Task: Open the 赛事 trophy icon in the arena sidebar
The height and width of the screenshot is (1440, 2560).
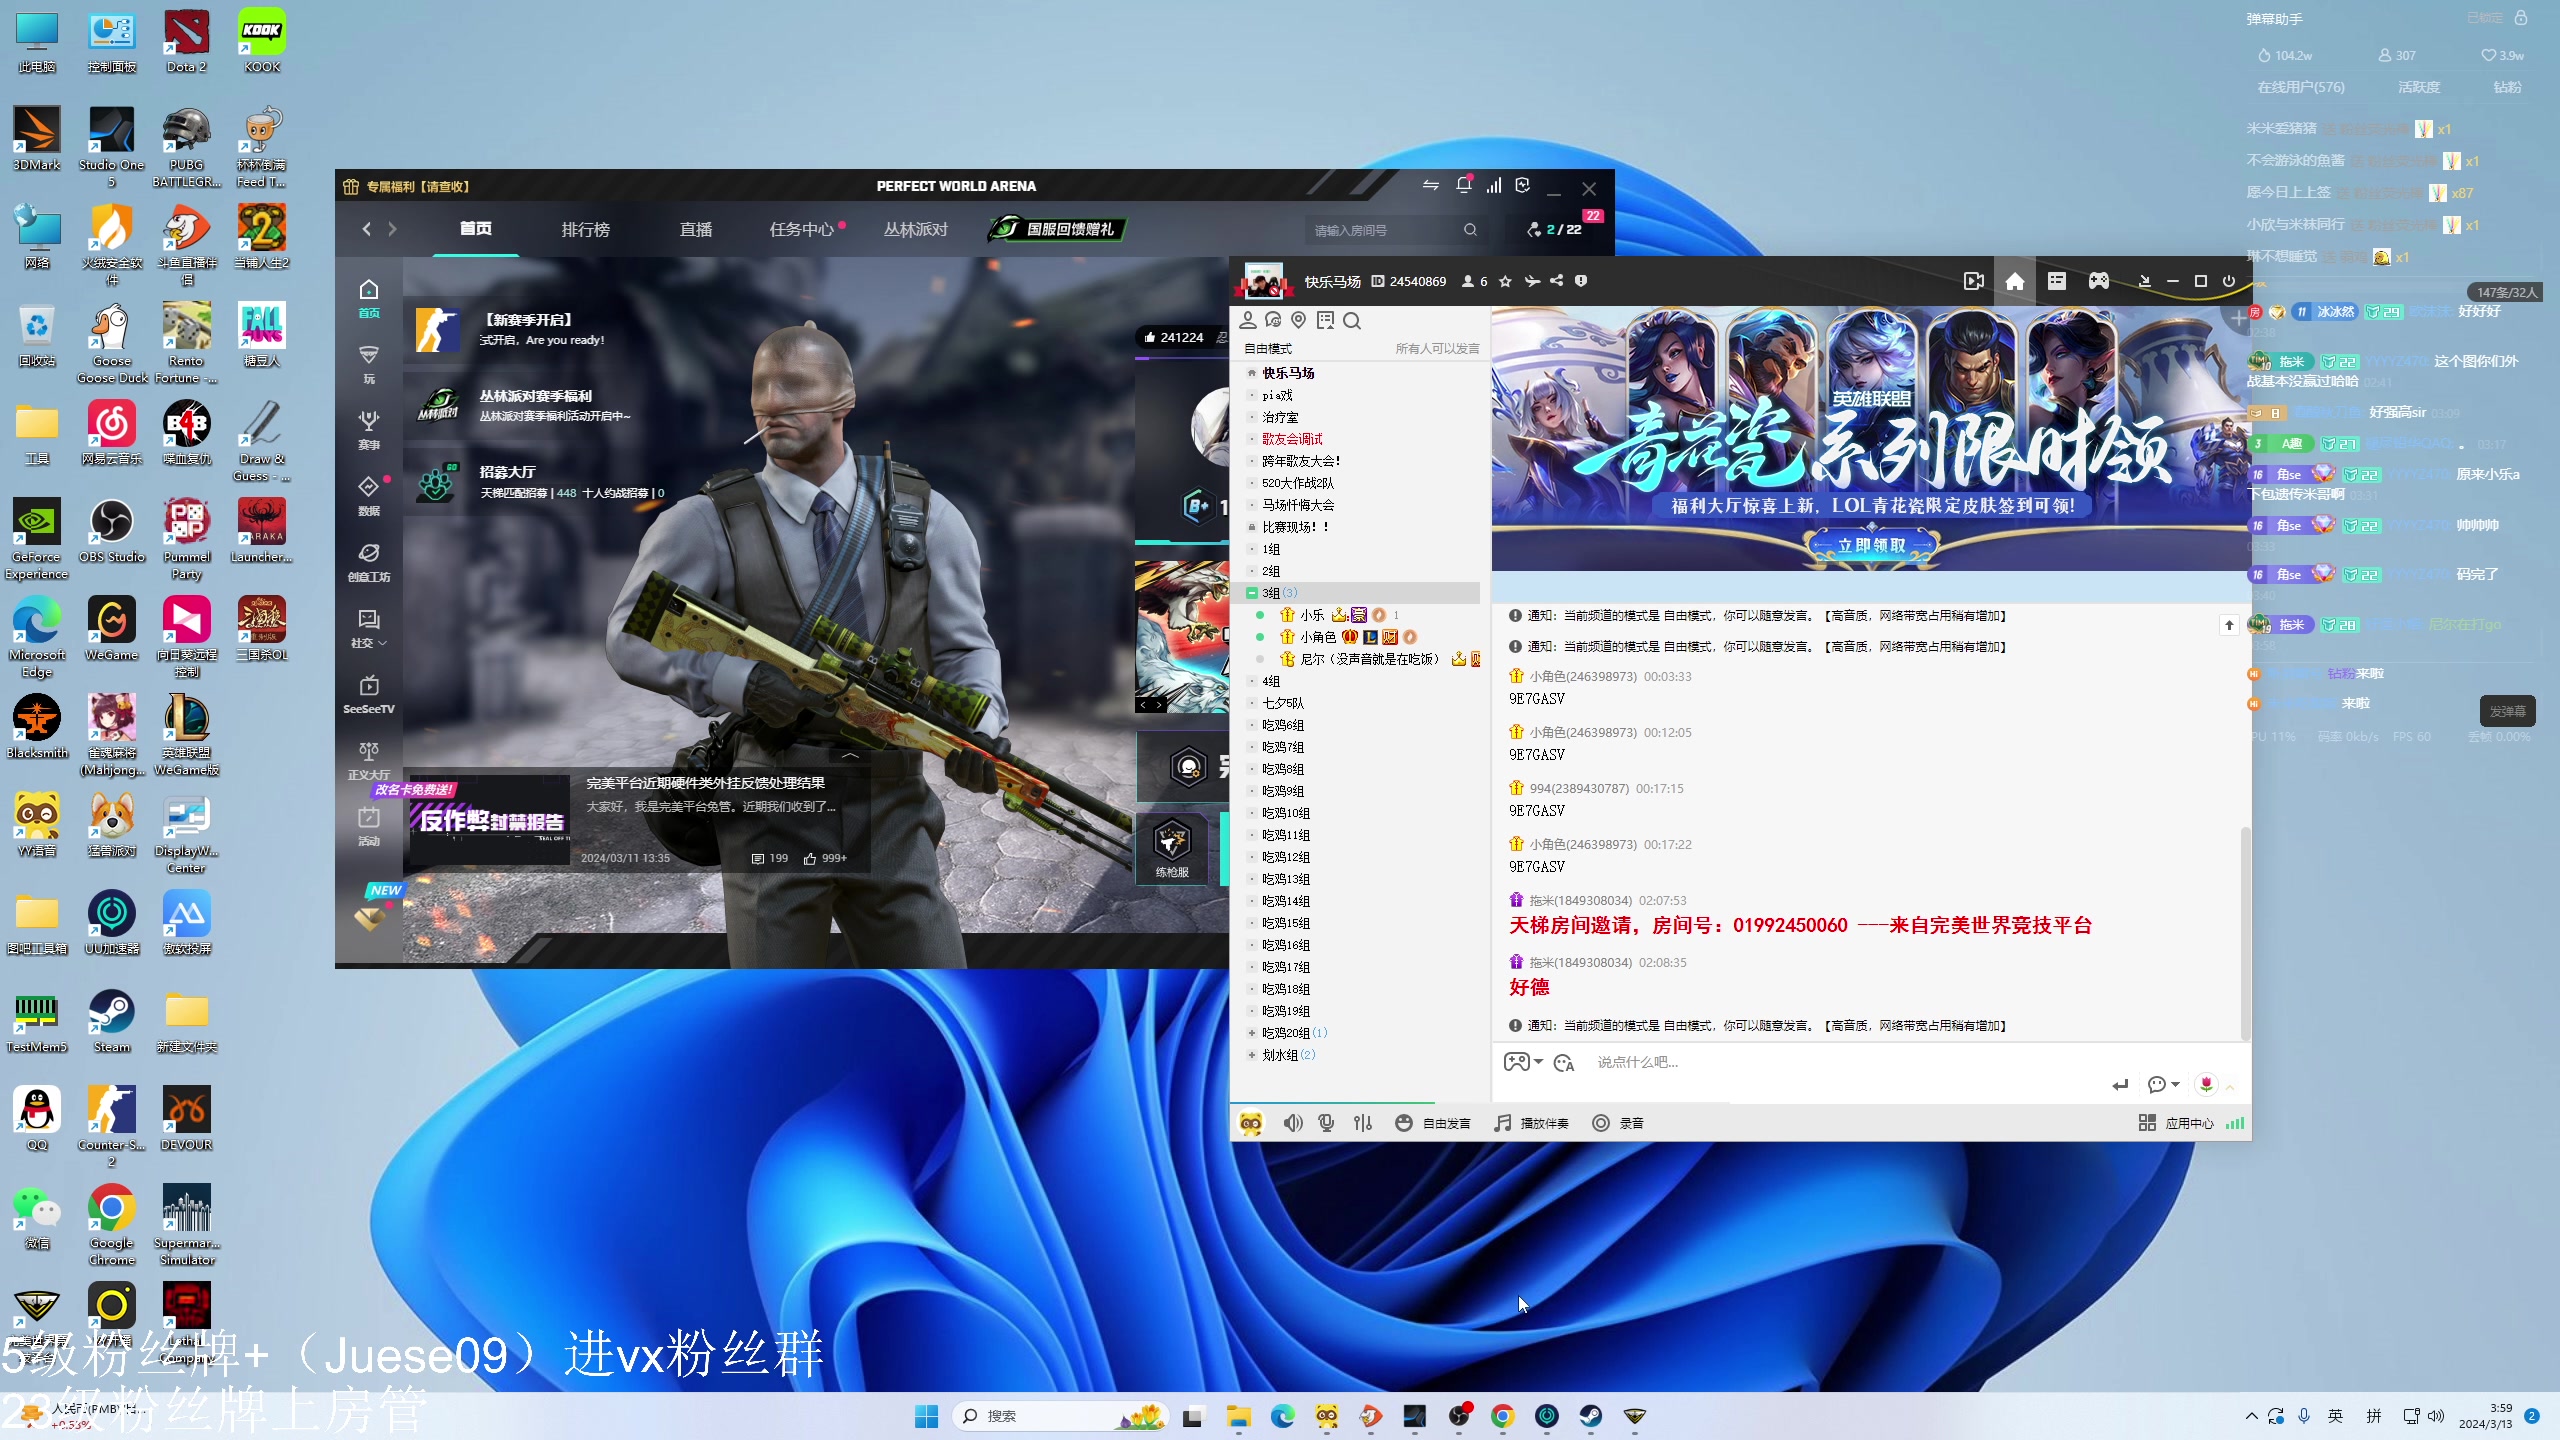Action: click(369, 429)
